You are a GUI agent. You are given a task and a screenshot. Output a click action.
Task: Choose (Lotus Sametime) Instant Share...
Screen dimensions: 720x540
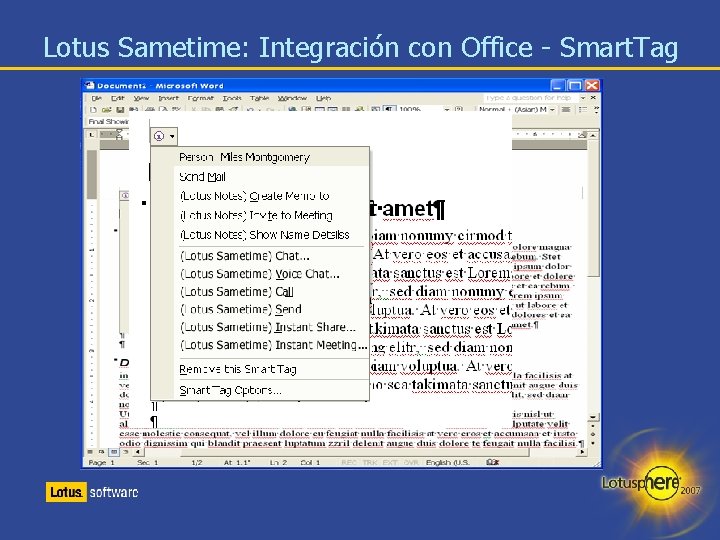(260, 327)
